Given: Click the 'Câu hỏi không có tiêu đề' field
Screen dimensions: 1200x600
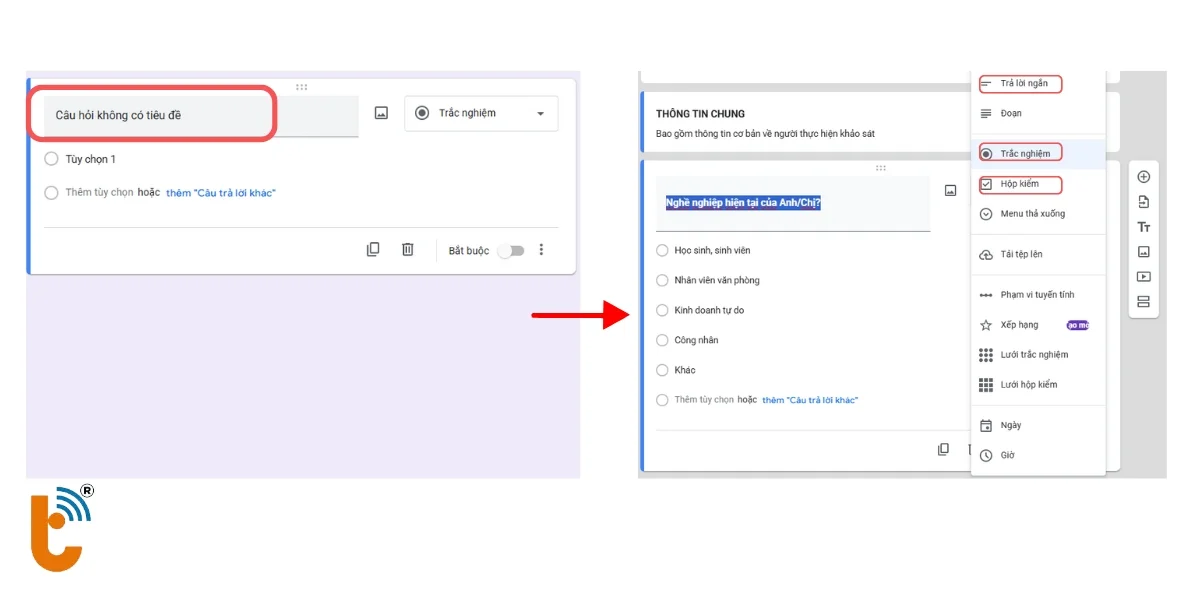Looking at the screenshot, I should 152,115.
